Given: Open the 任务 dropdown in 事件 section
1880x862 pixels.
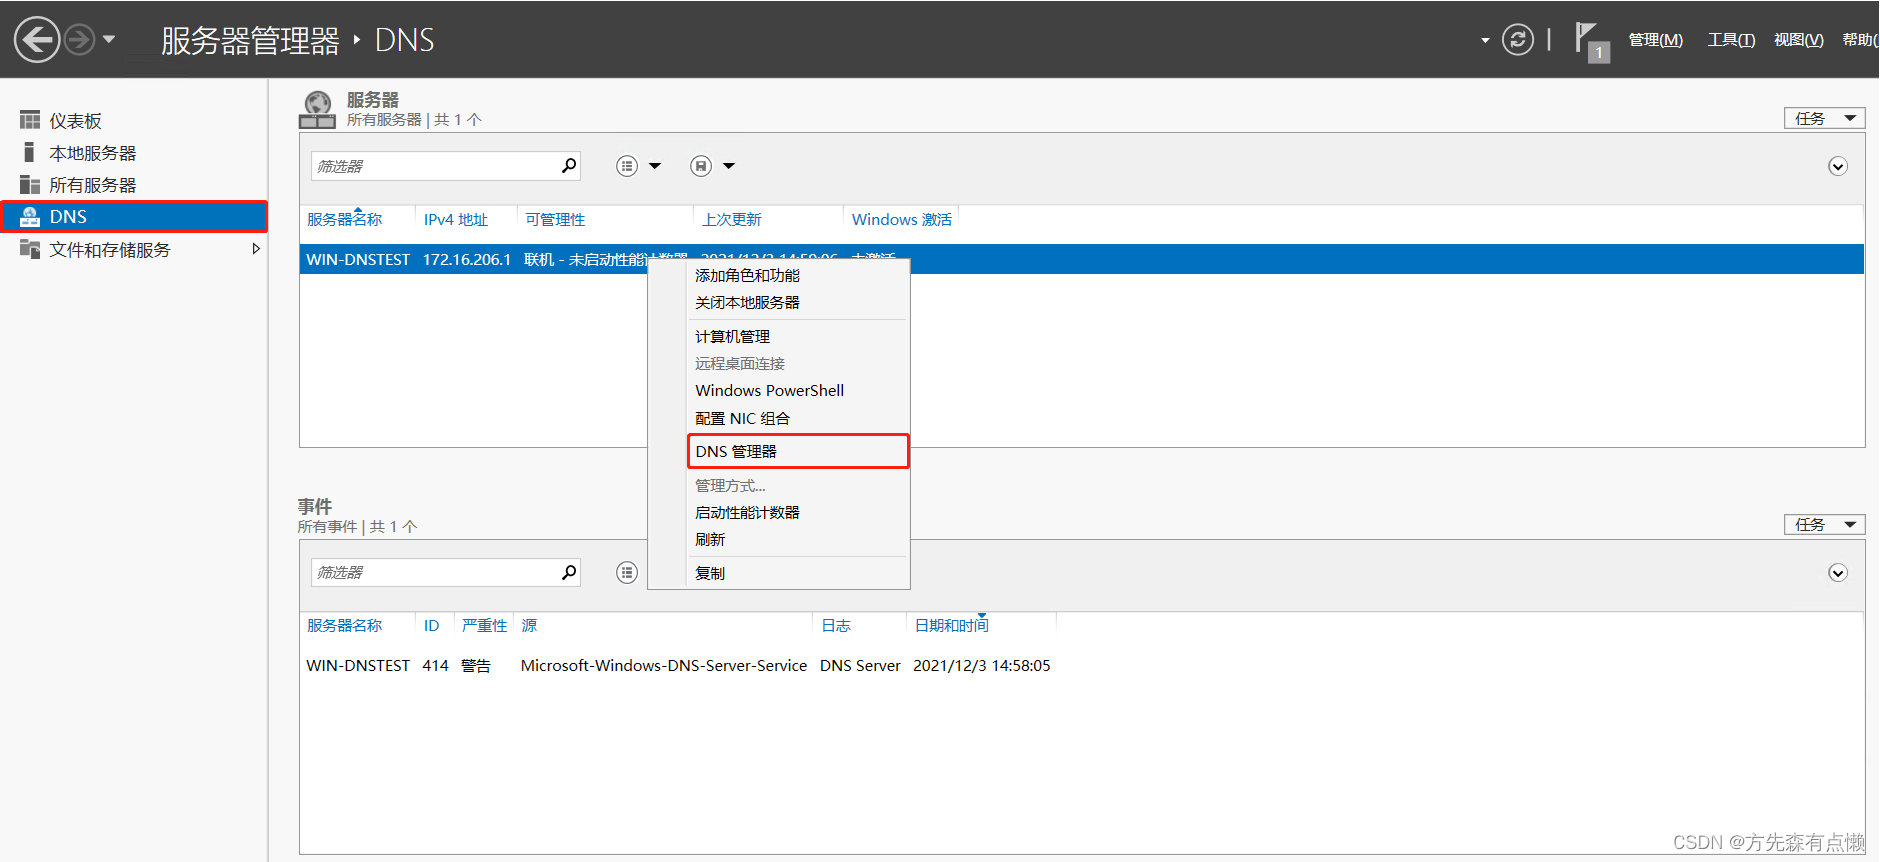Looking at the screenshot, I should (1824, 524).
